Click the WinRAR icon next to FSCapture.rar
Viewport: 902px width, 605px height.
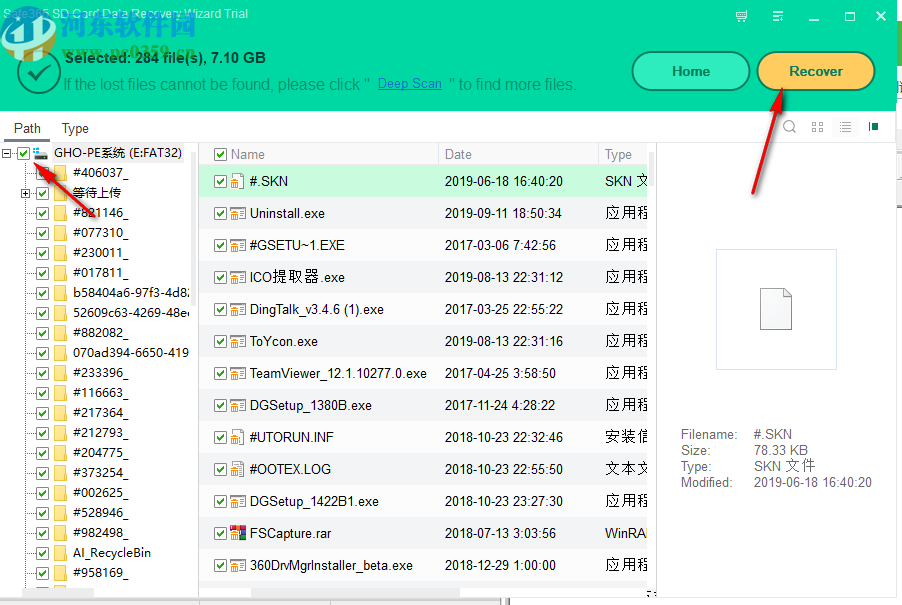[x=236, y=533]
